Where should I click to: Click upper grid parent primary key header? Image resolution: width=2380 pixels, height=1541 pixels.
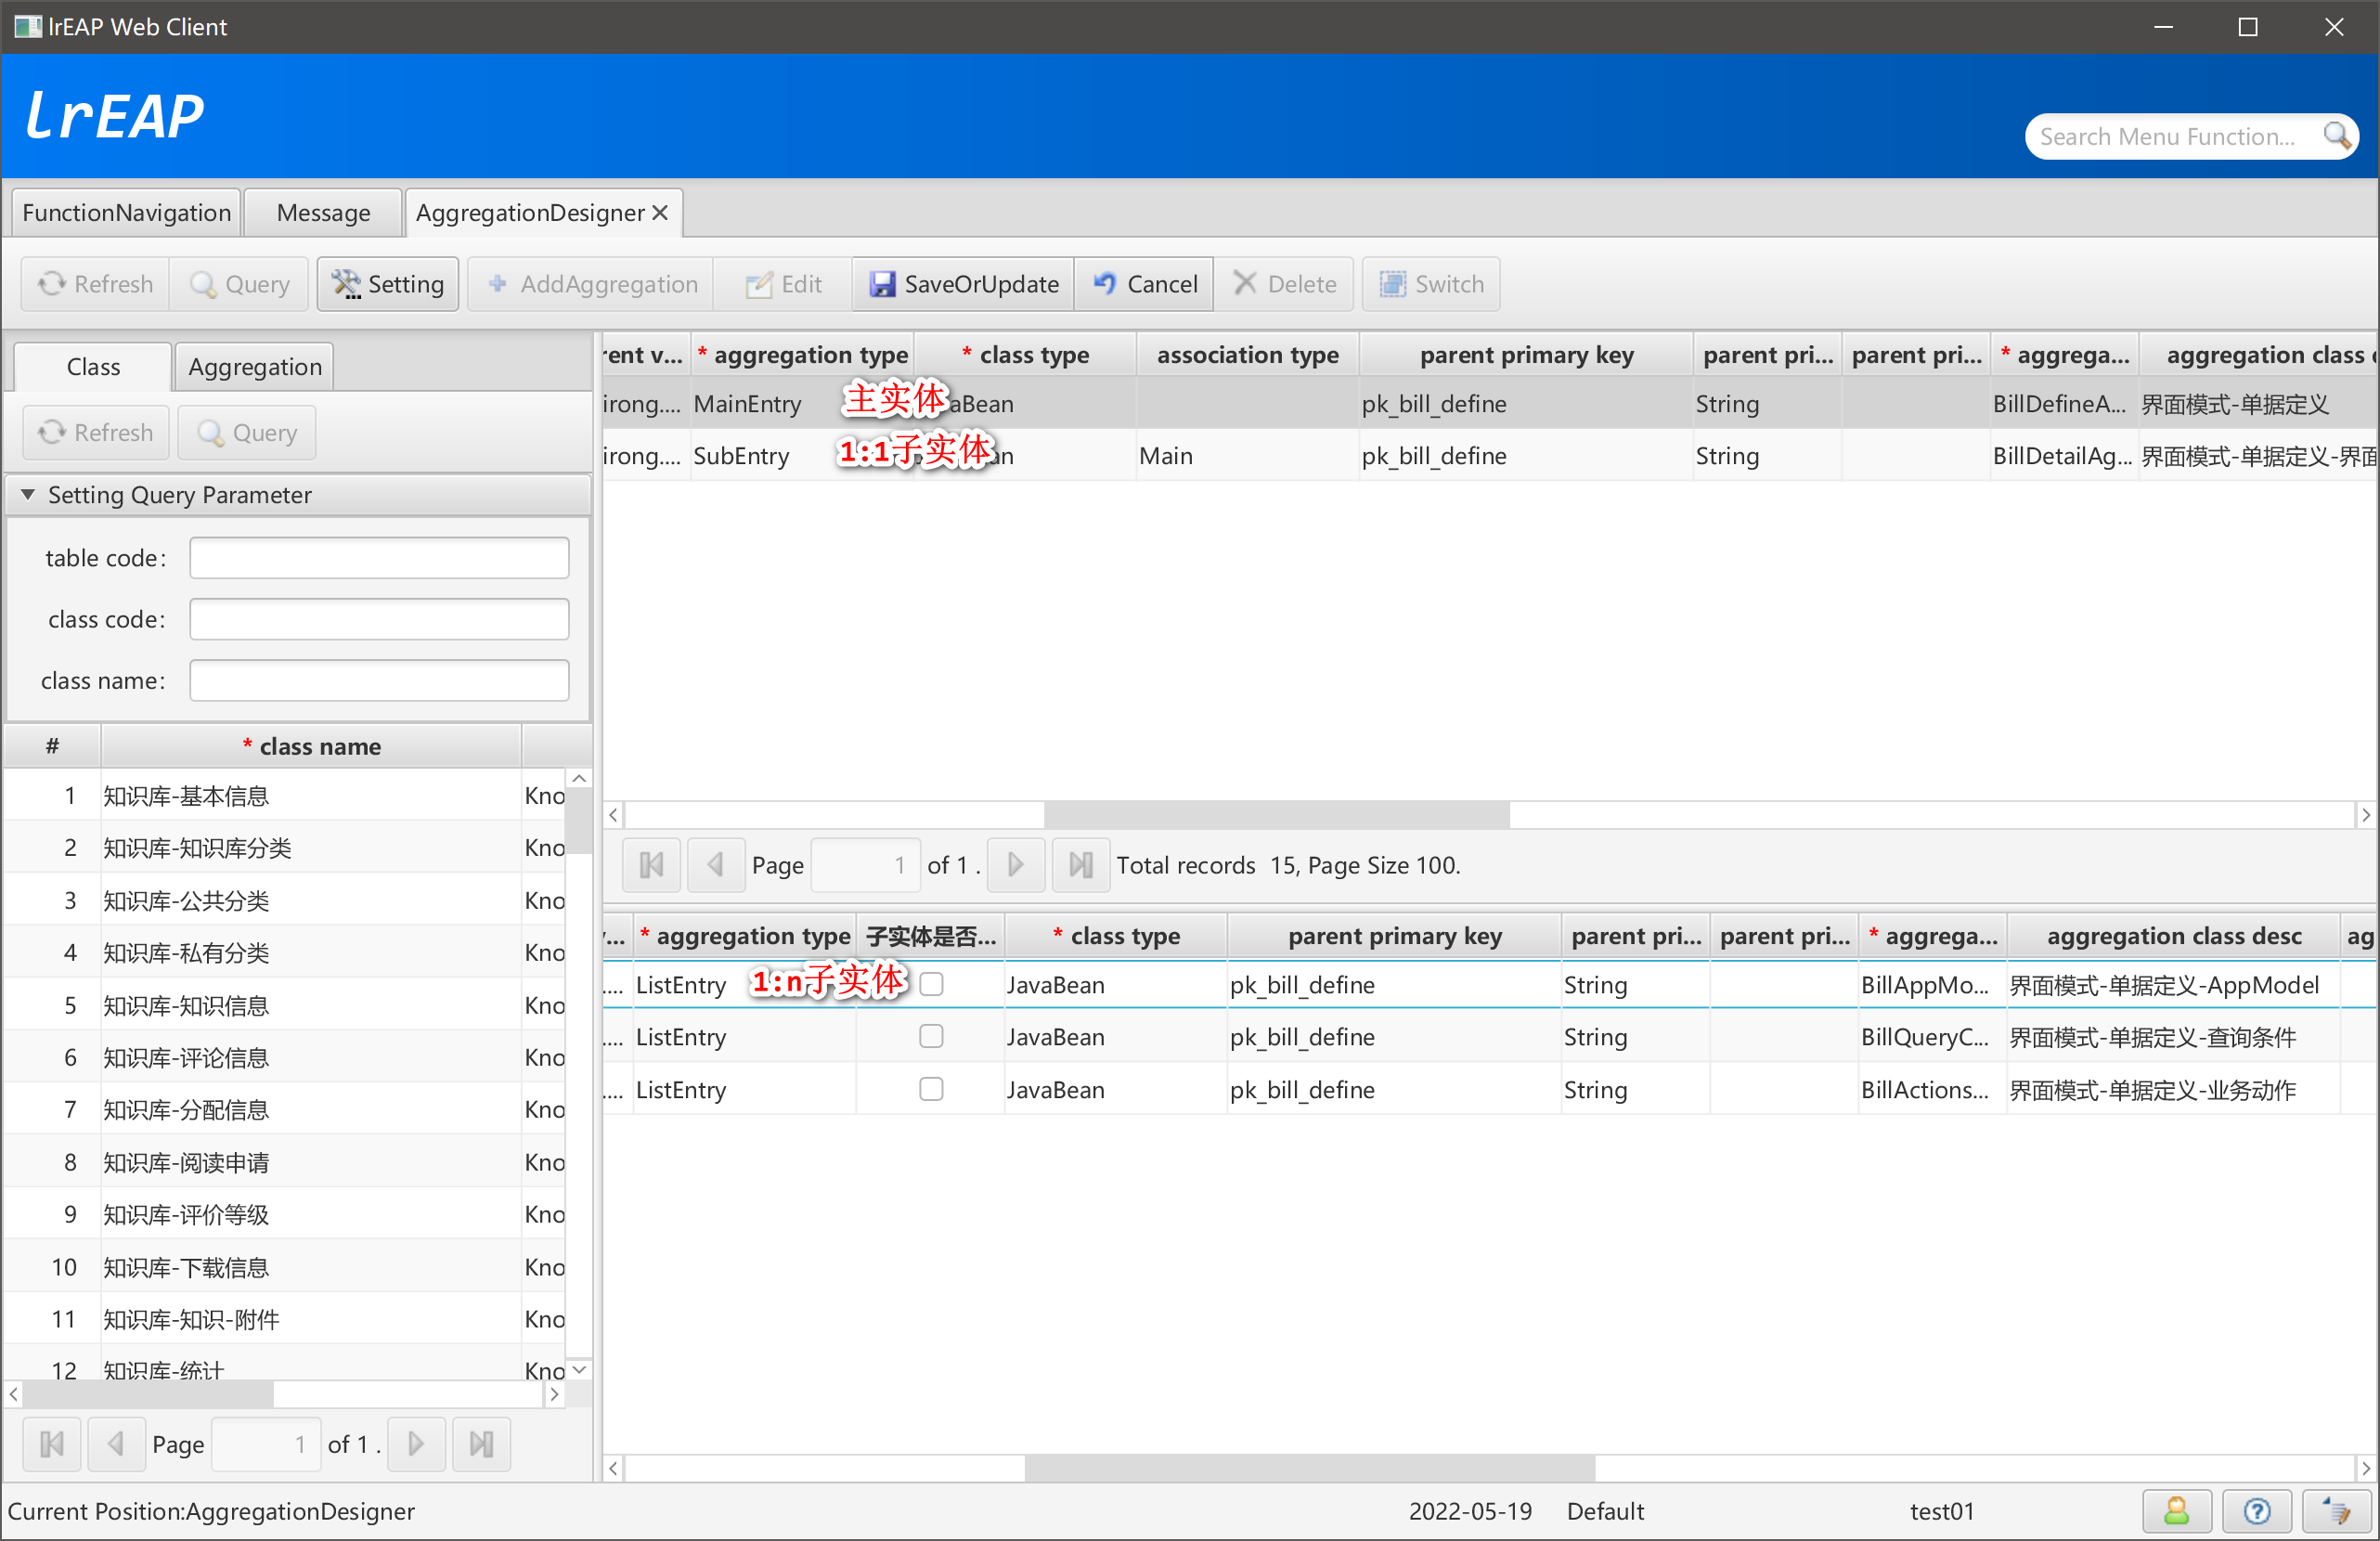[1526, 355]
